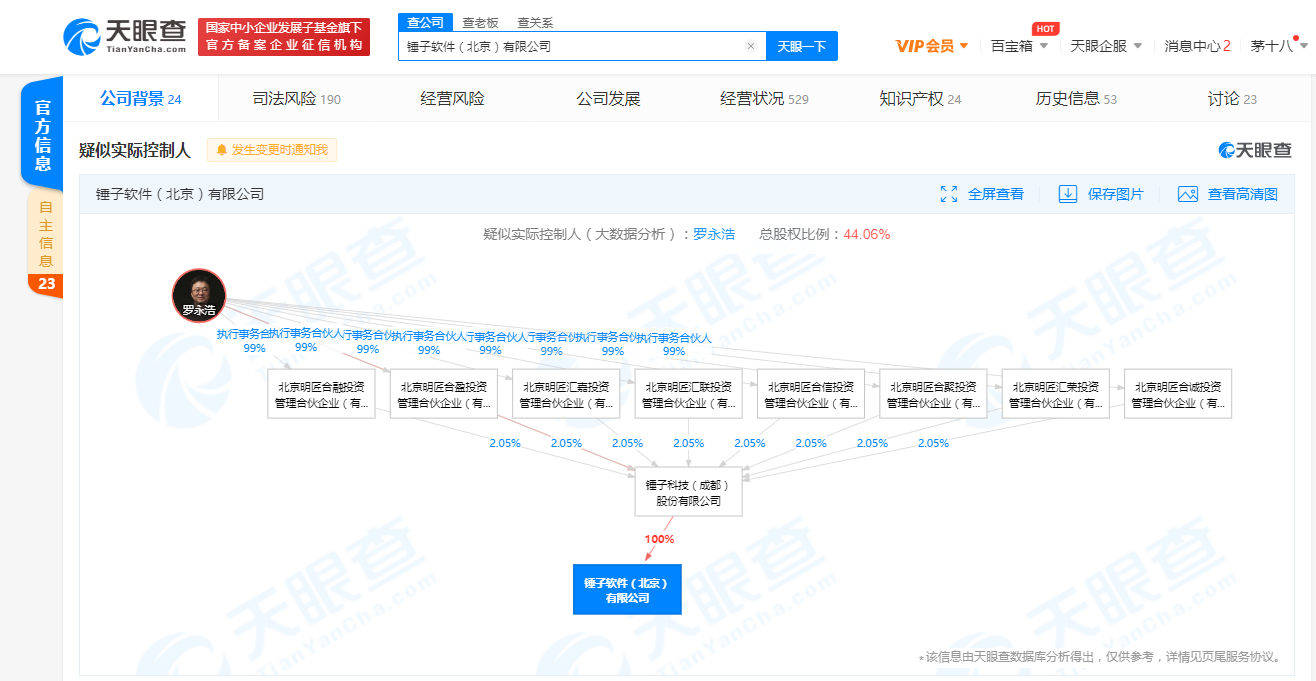Select the 锤子科技(成都)股份有限公司 node

[x=688, y=491]
